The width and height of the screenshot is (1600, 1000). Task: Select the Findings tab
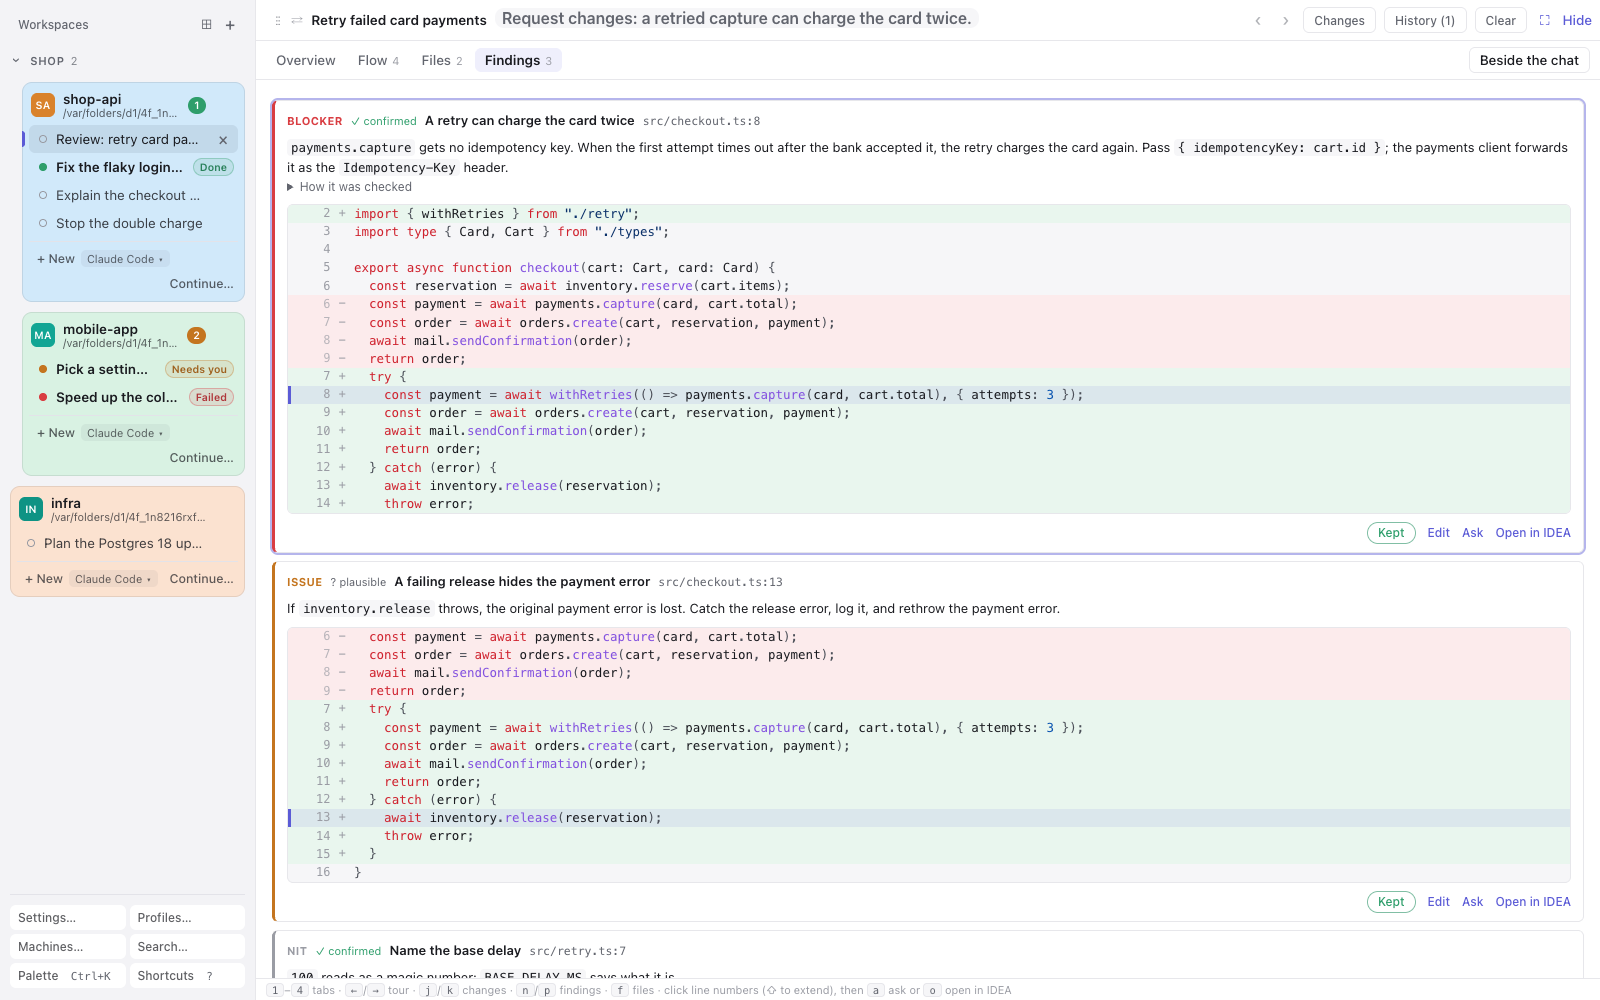pos(518,60)
